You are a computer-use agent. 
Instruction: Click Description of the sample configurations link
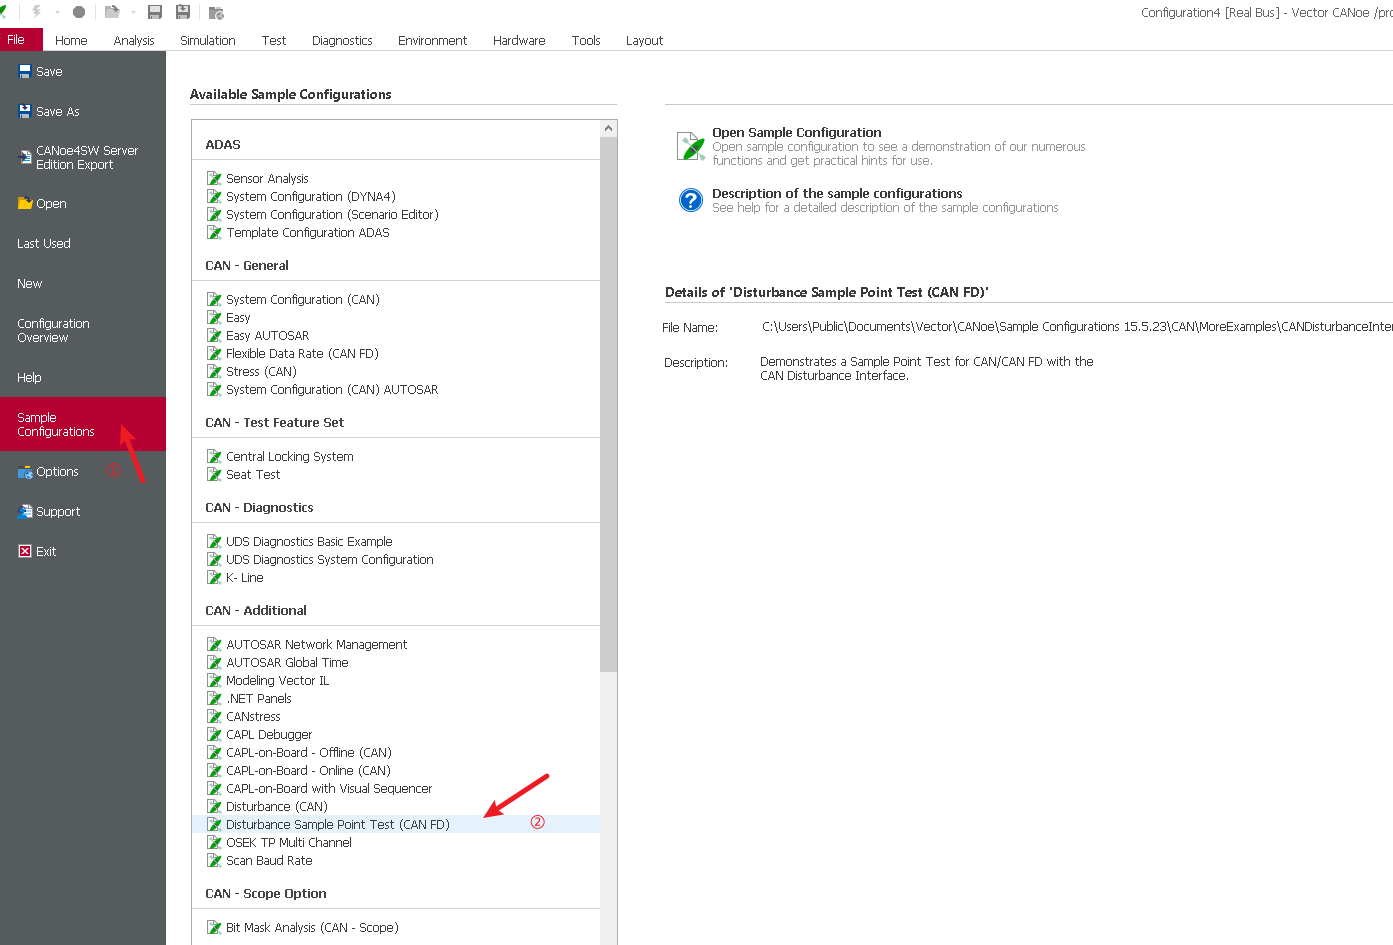tap(837, 194)
